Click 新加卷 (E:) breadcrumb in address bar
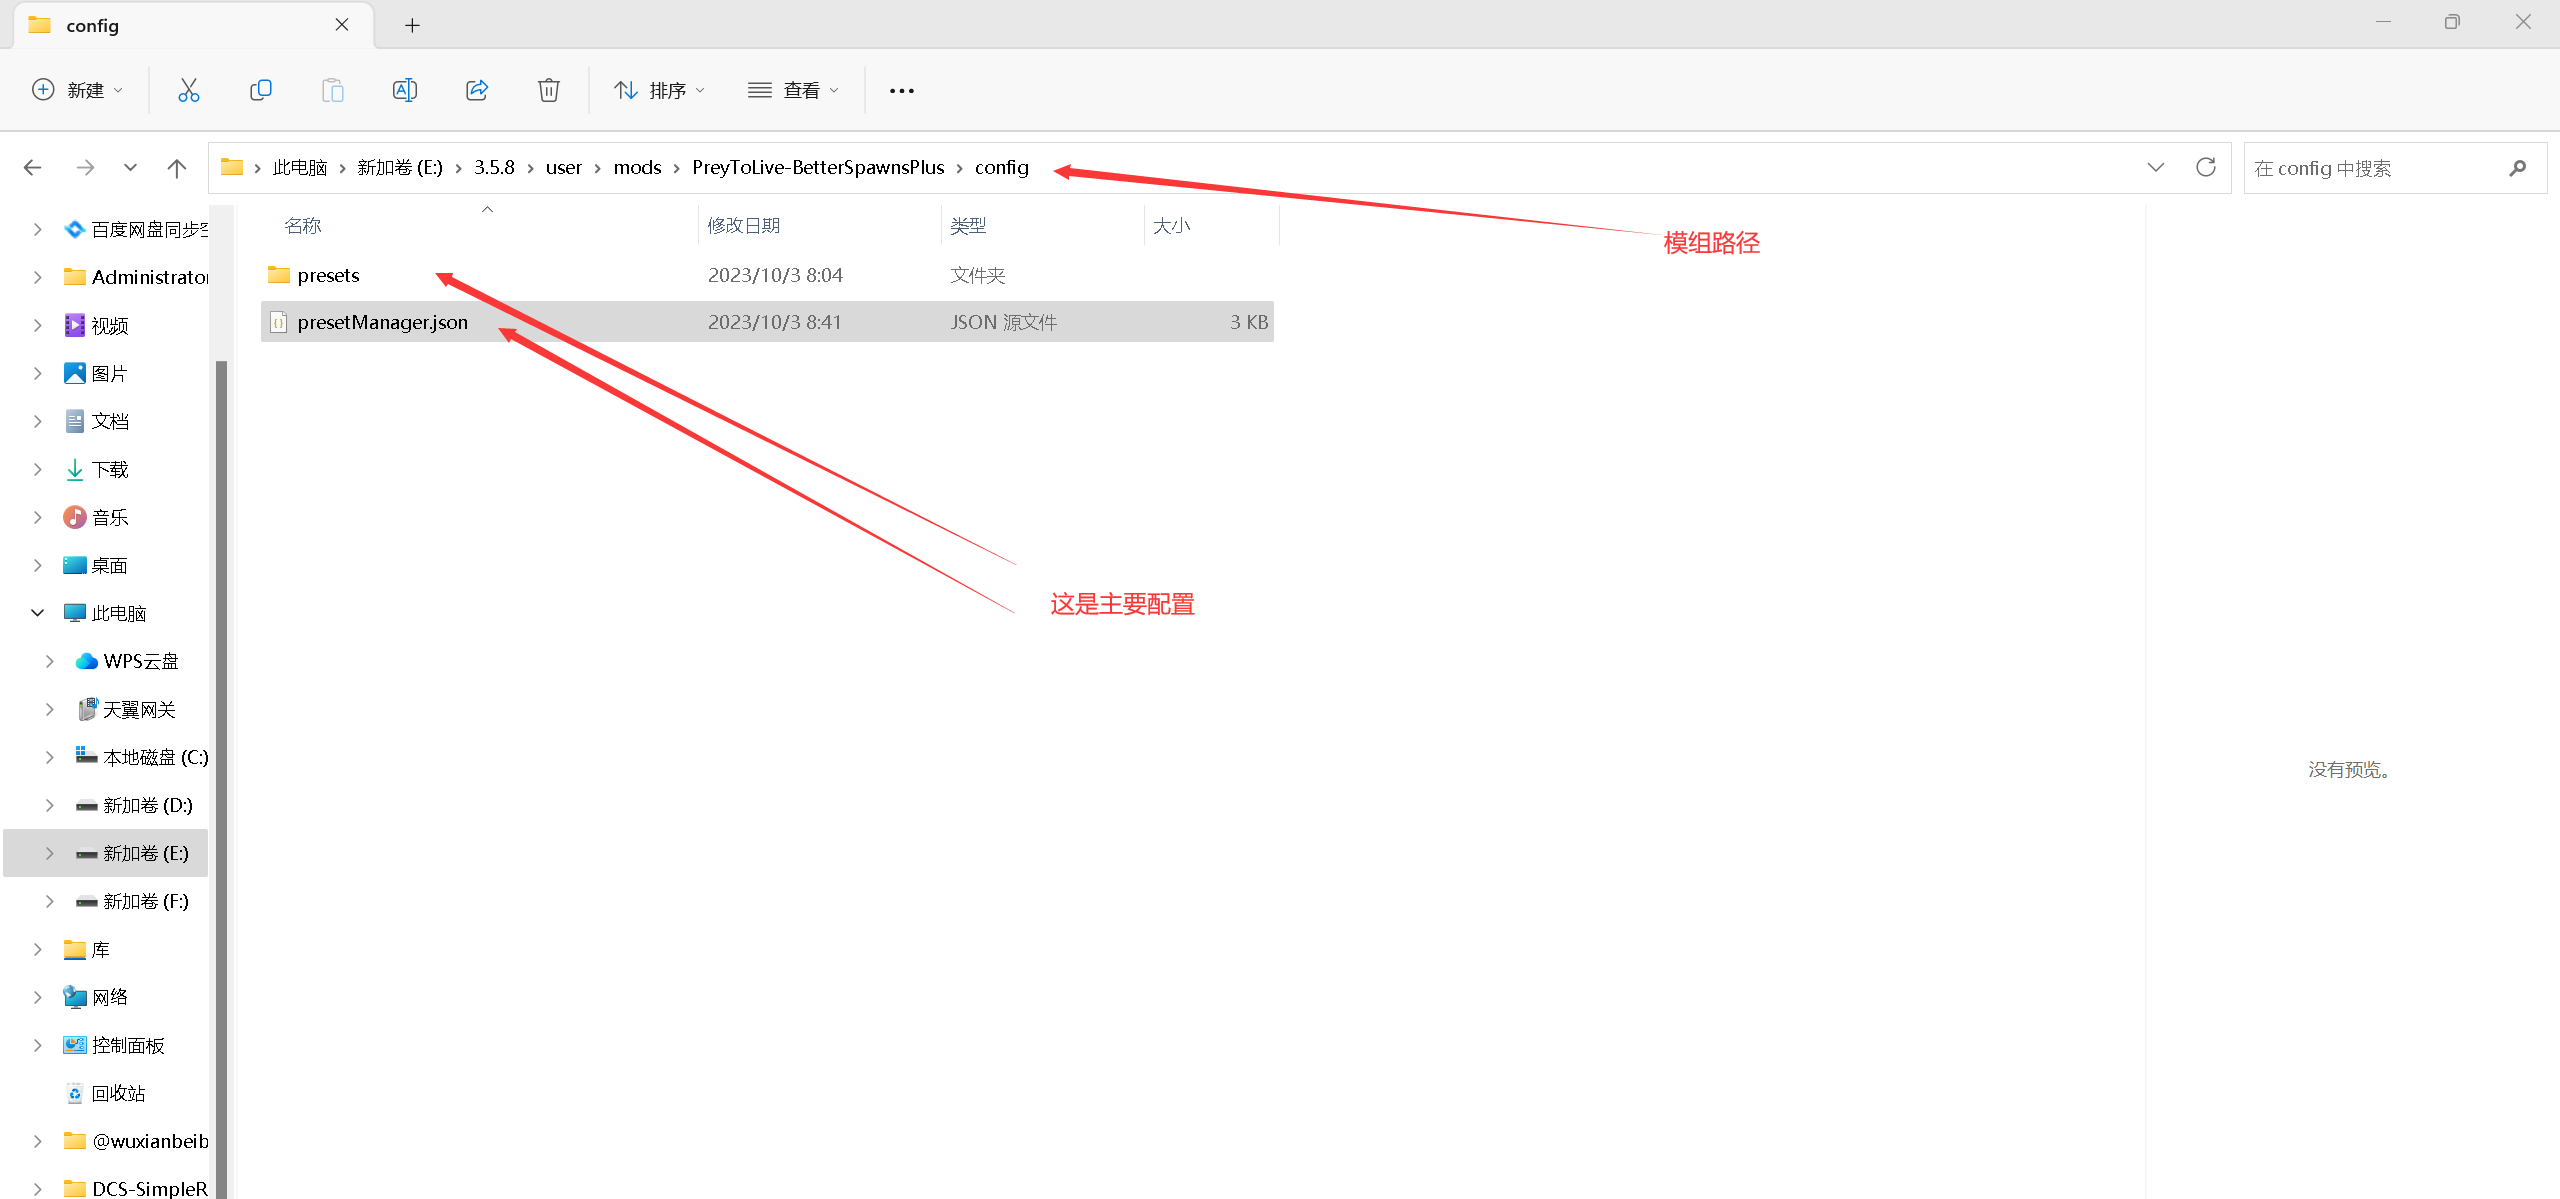 (x=400, y=168)
